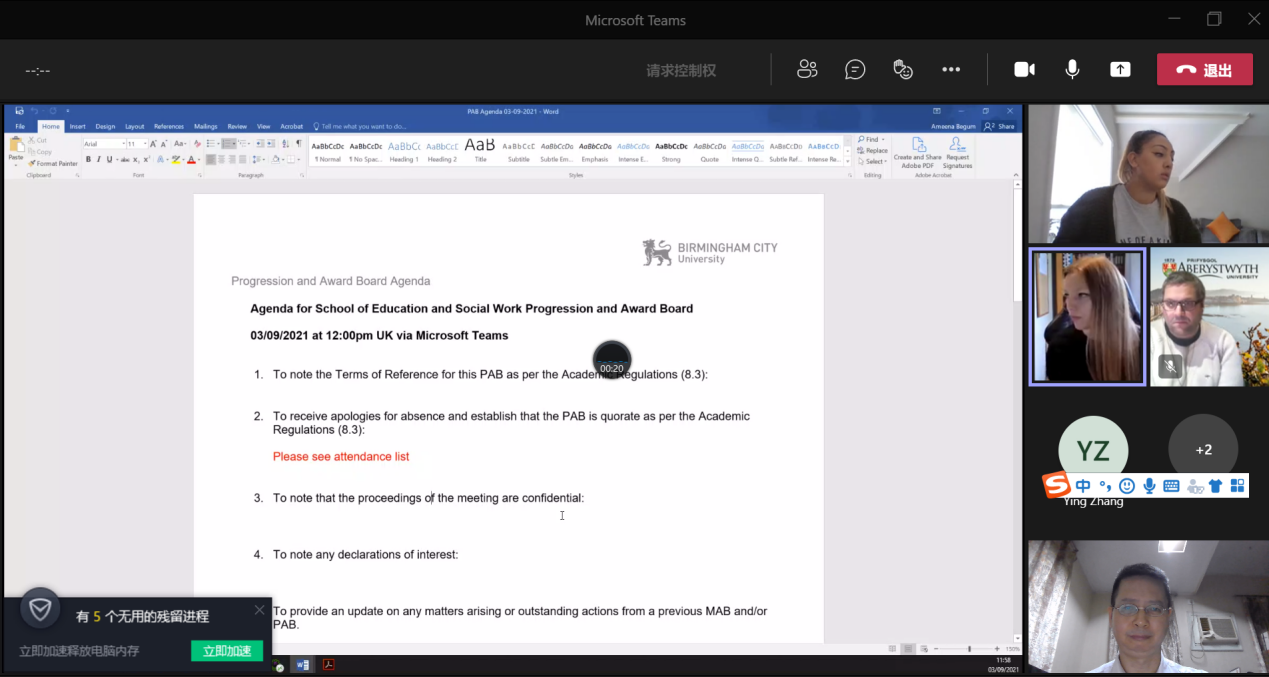Click 请求控制权 to request control
1269x677 pixels.
click(x=681, y=70)
